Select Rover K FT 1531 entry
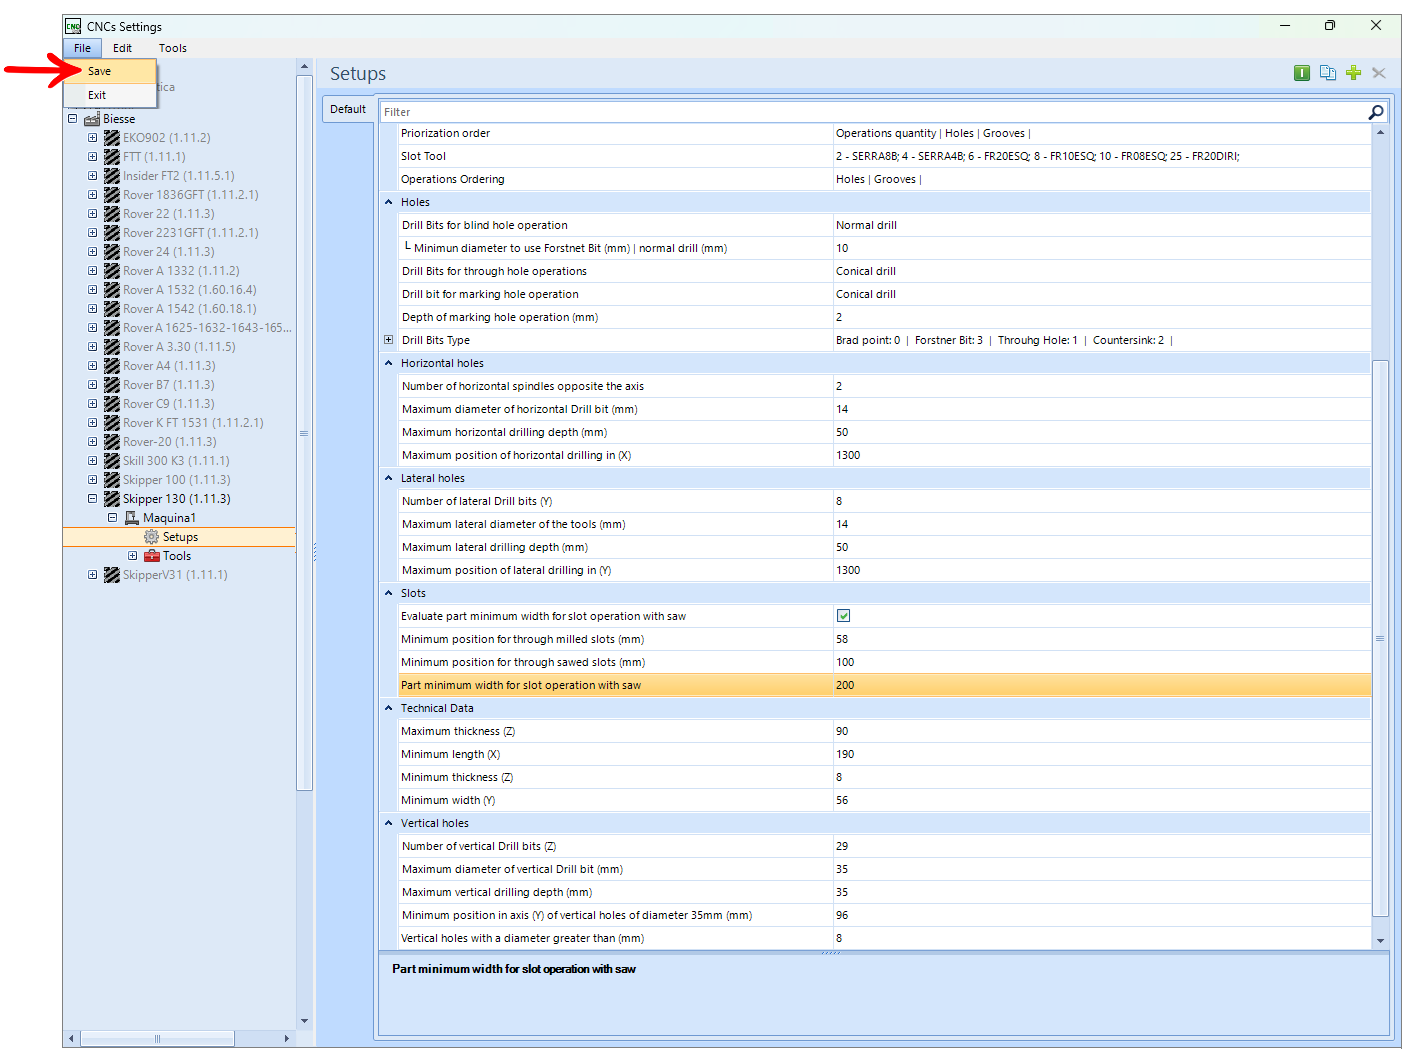 pyautogui.click(x=193, y=423)
